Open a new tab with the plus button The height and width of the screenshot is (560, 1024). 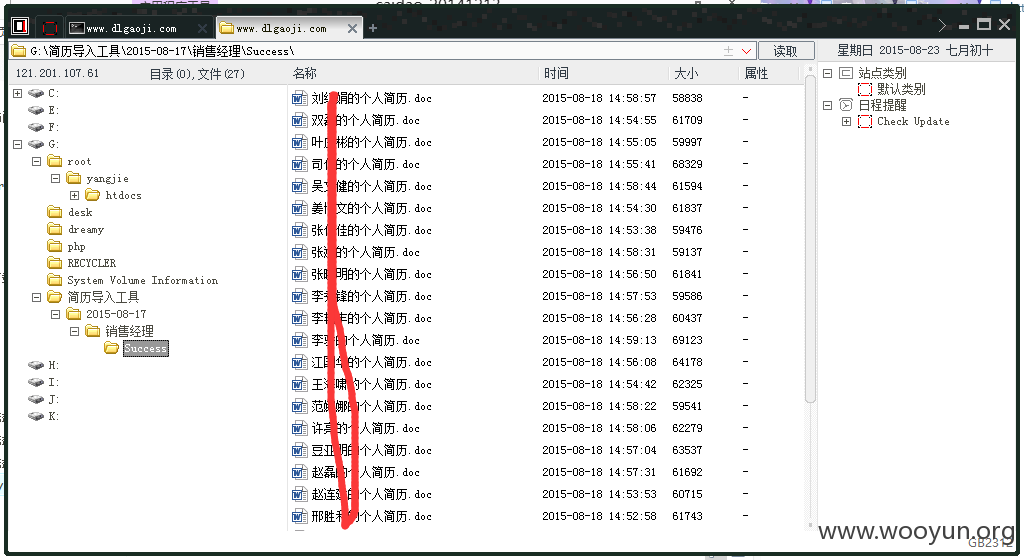click(373, 28)
